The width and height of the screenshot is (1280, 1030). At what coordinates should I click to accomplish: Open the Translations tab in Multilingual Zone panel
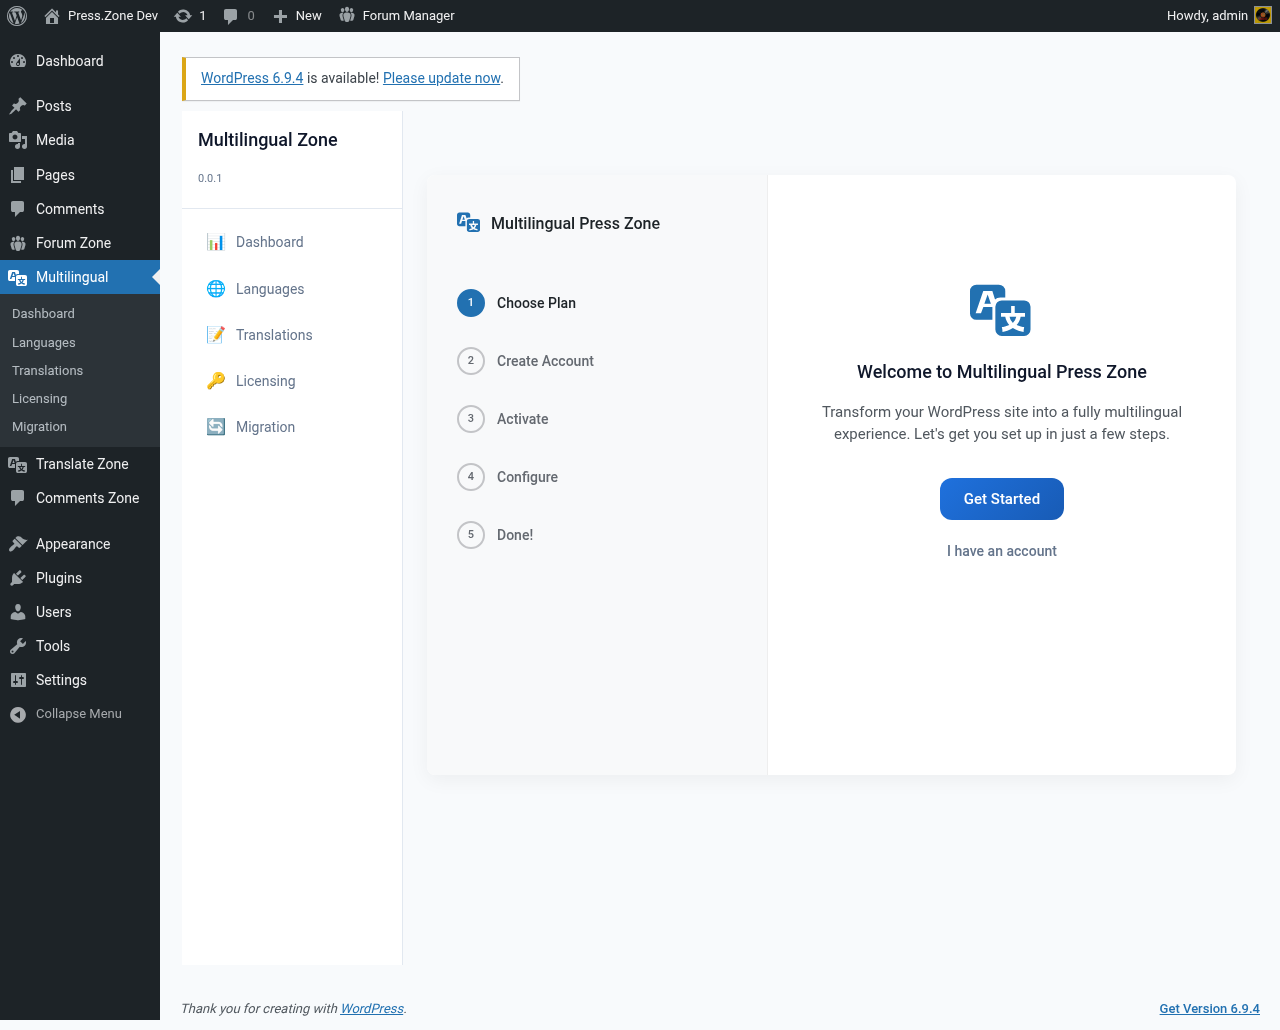coord(292,335)
